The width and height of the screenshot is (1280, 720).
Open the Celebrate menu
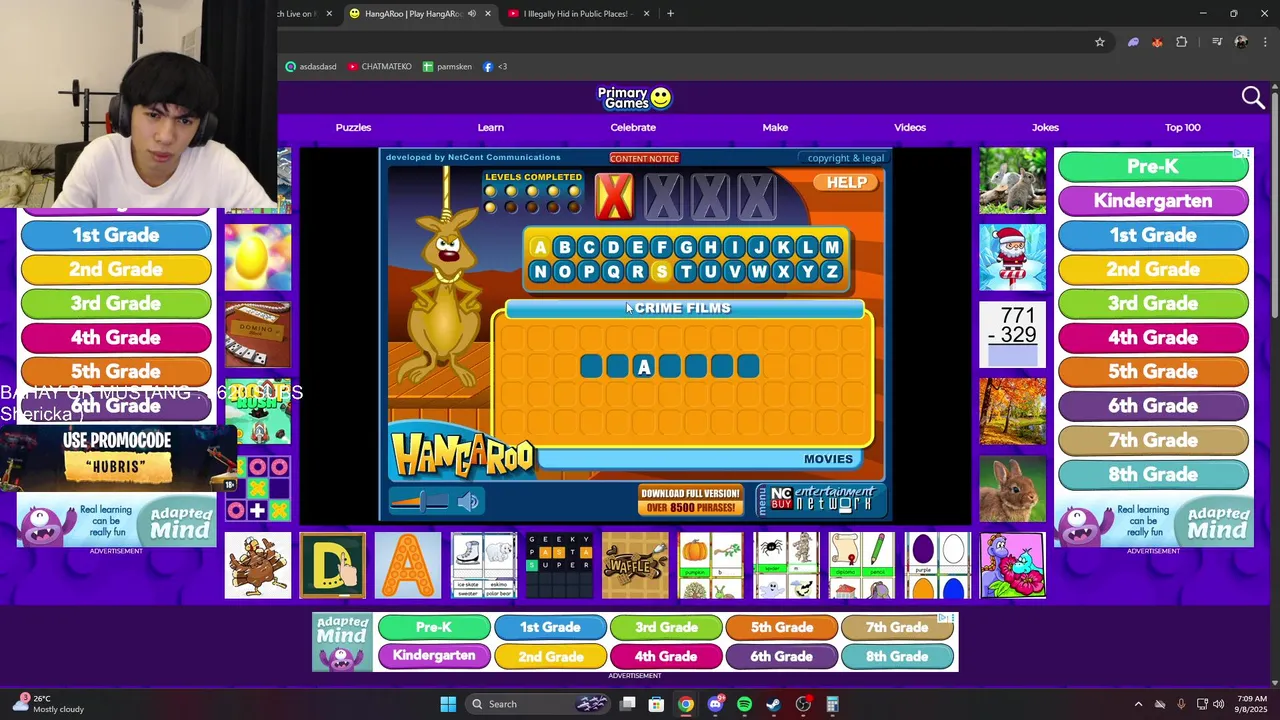pos(633,127)
